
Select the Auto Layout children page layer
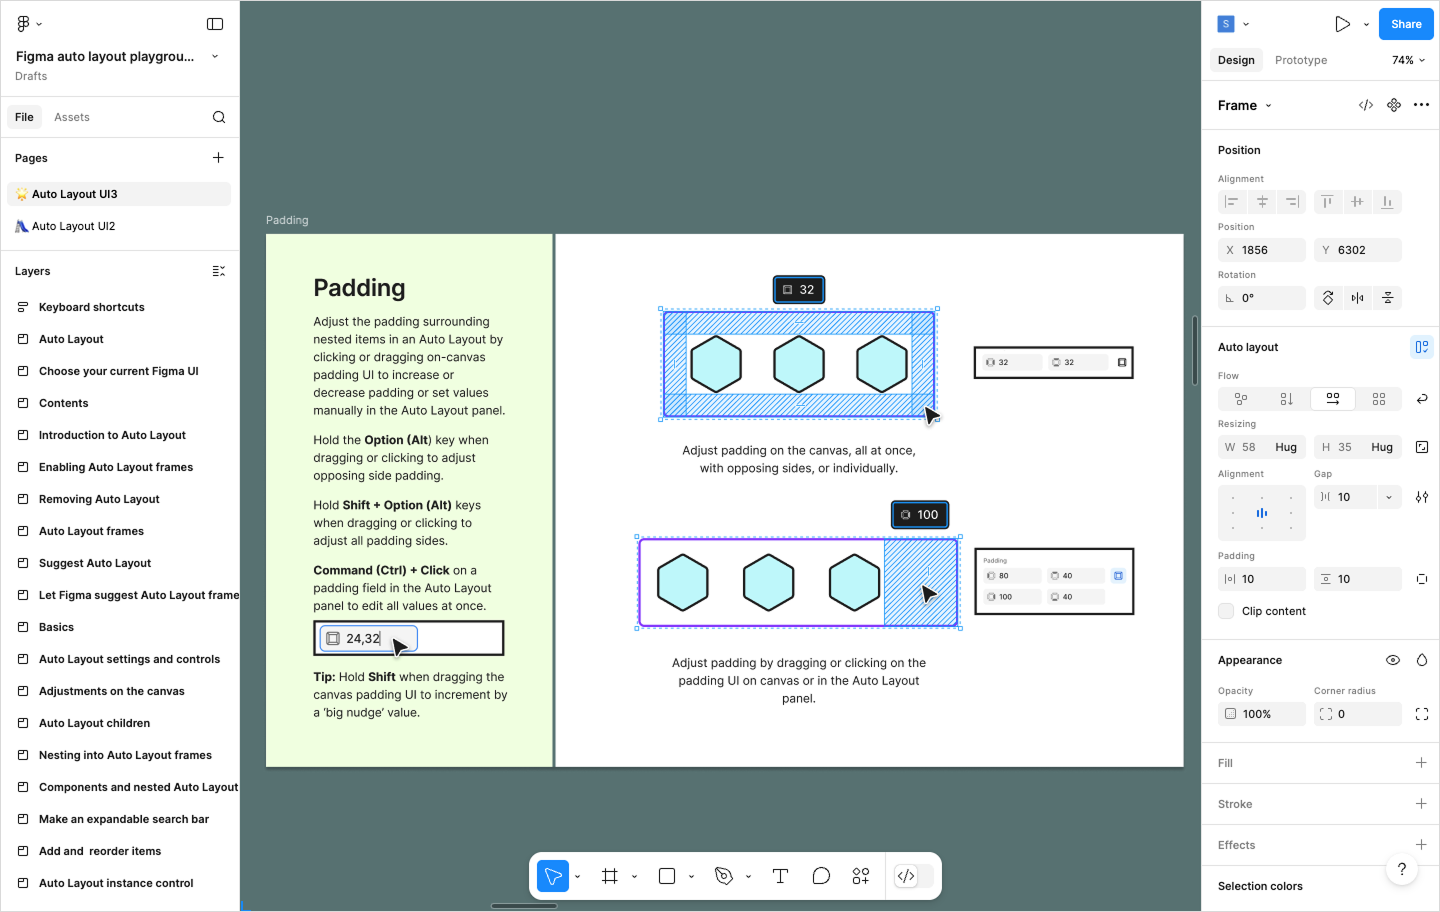point(95,722)
